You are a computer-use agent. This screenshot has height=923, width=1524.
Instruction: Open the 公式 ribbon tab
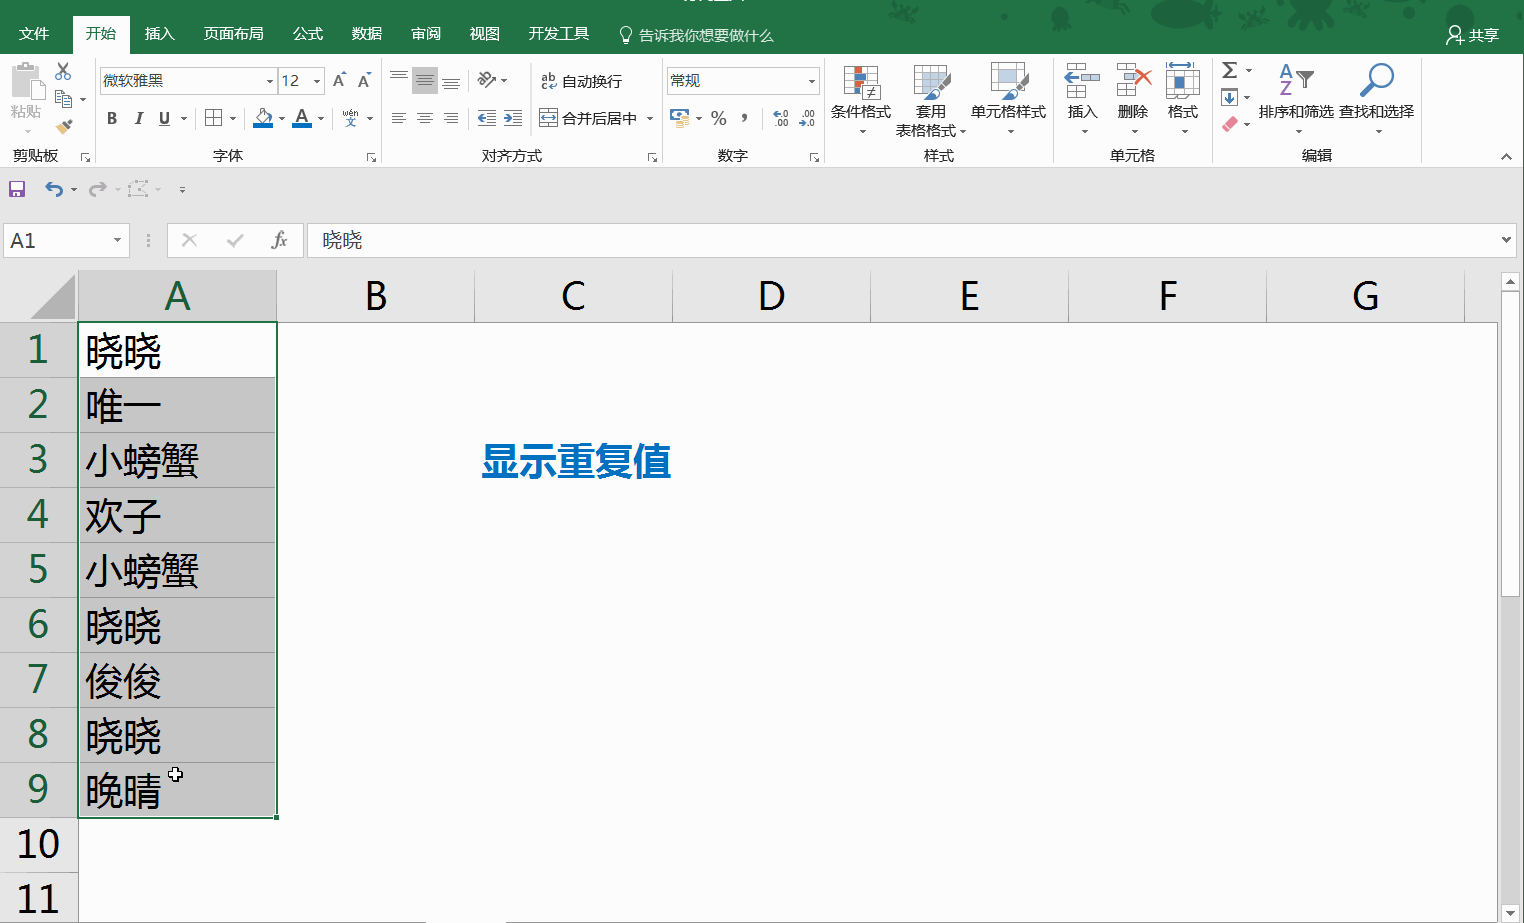307,33
